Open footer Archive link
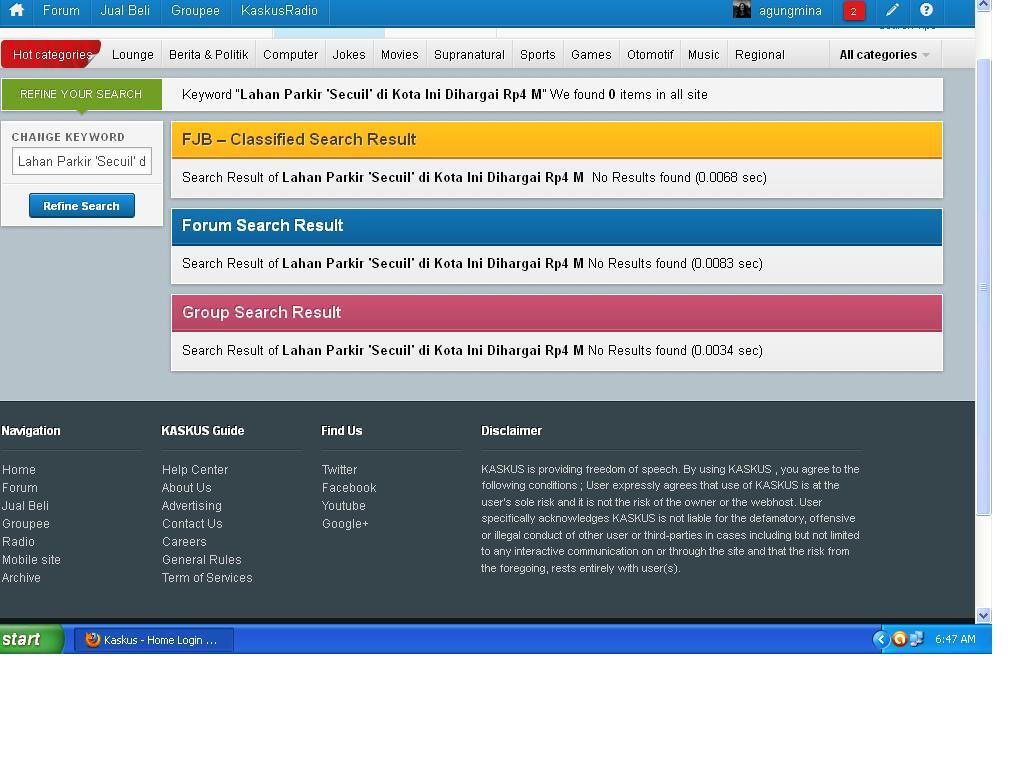The image size is (1024, 768). click(21, 577)
